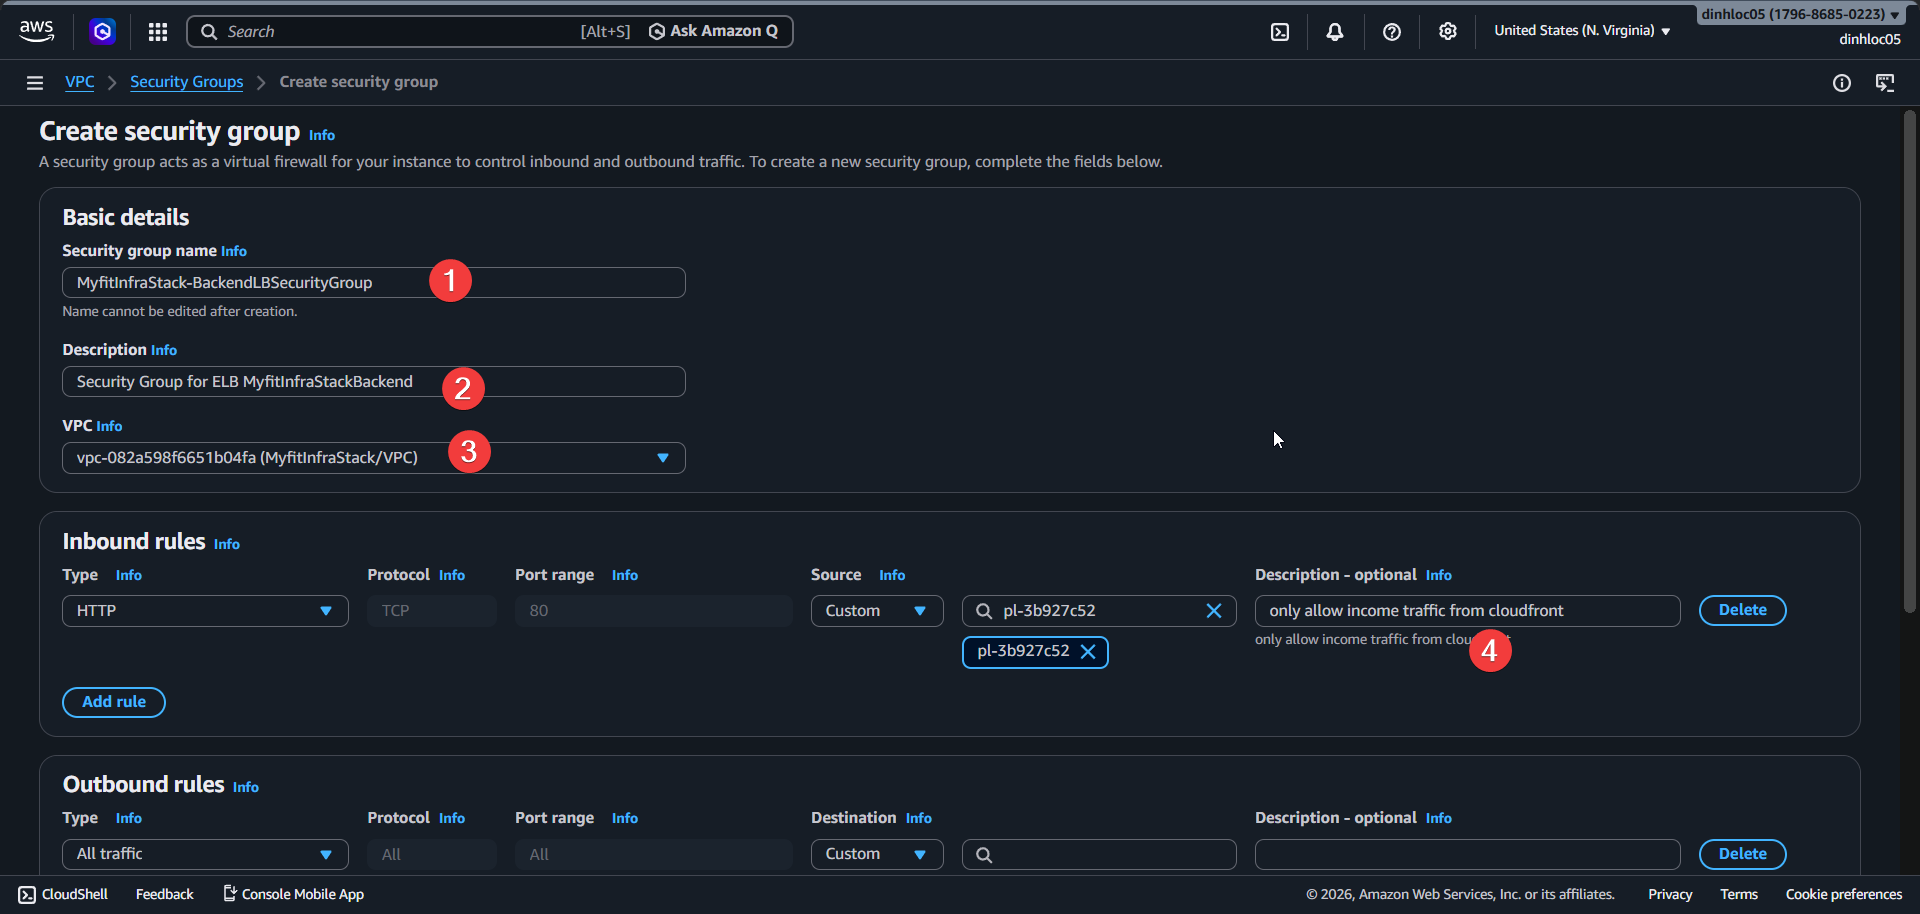This screenshot has height=914, width=1920.
Task: Click the Security group name field
Action: pos(373,283)
